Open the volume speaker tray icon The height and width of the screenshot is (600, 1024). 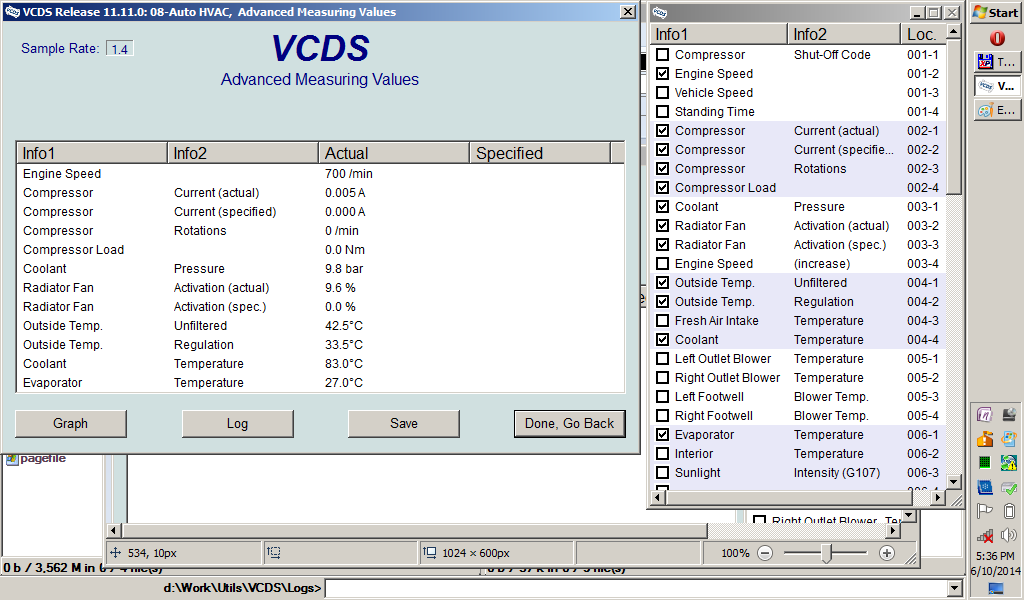[1009, 536]
